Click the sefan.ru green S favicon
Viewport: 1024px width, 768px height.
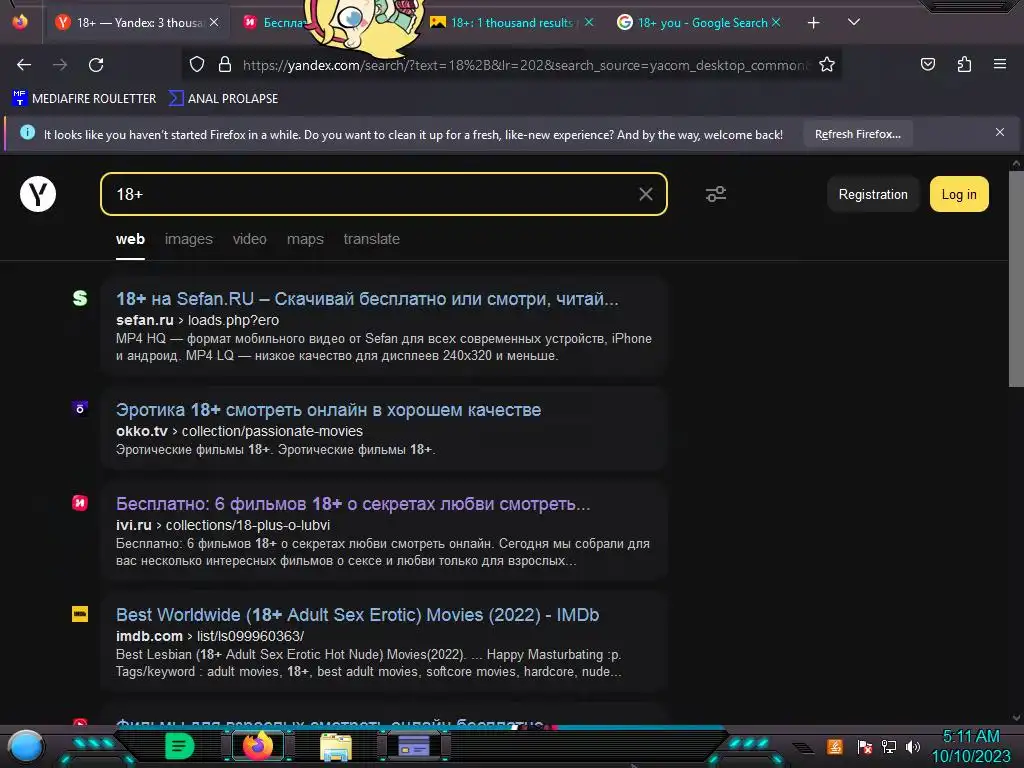pos(80,298)
